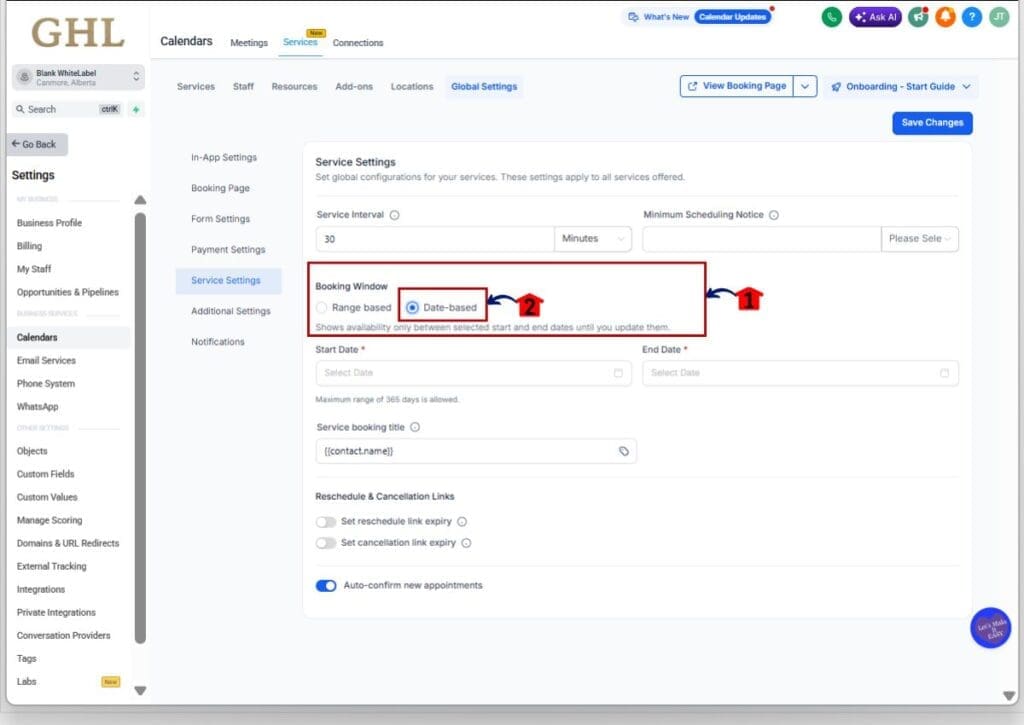Click the green phone icon in header

coord(831,16)
